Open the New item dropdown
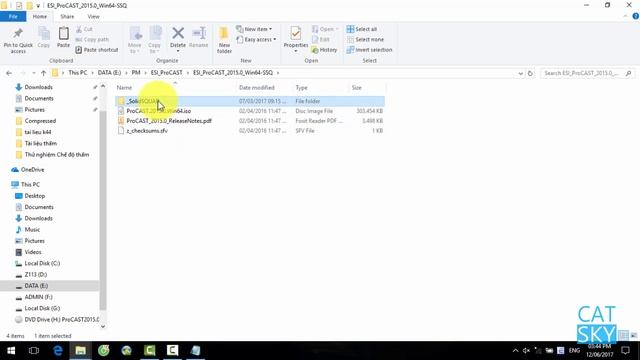Screen dimensions: 640x360 tap(254, 29)
